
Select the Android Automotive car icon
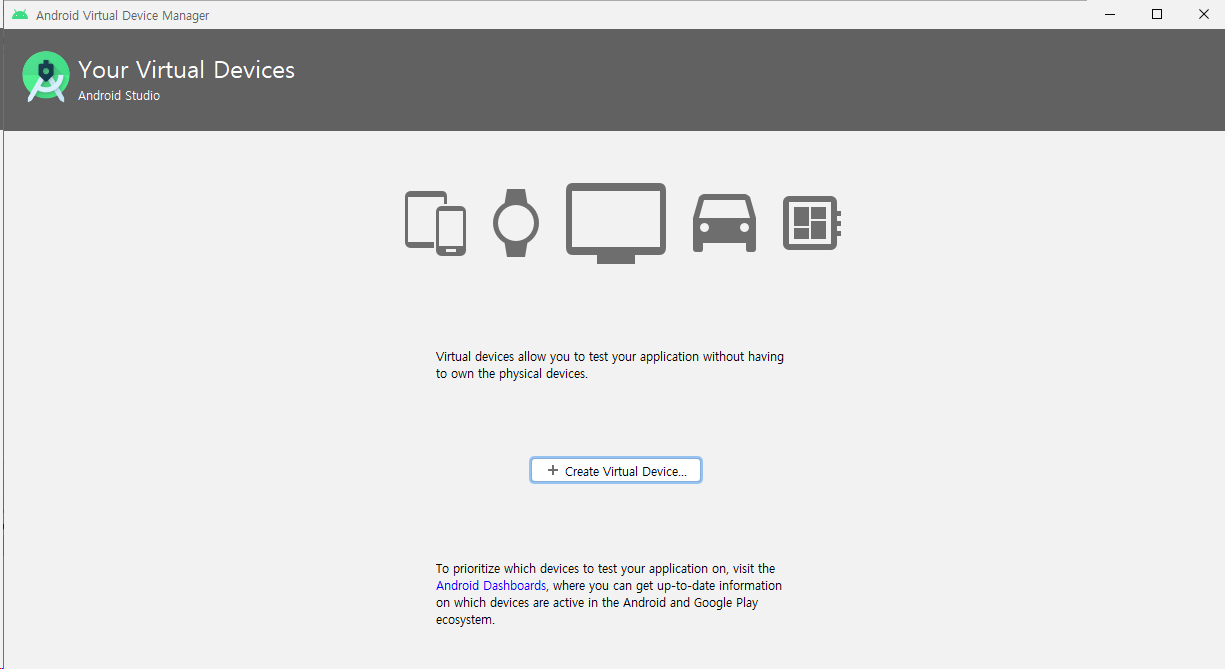pyautogui.click(x=724, y=223)
